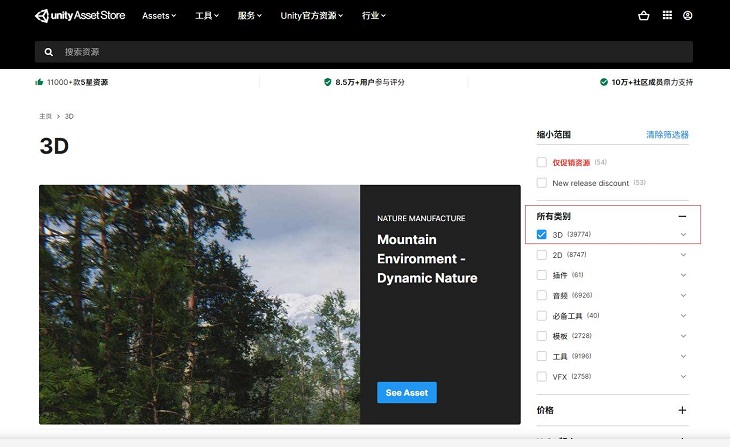Click the 清除筛选器 link
Image resolution: width=730 pixels, height=447 pixels.
[x=667, y=135]
